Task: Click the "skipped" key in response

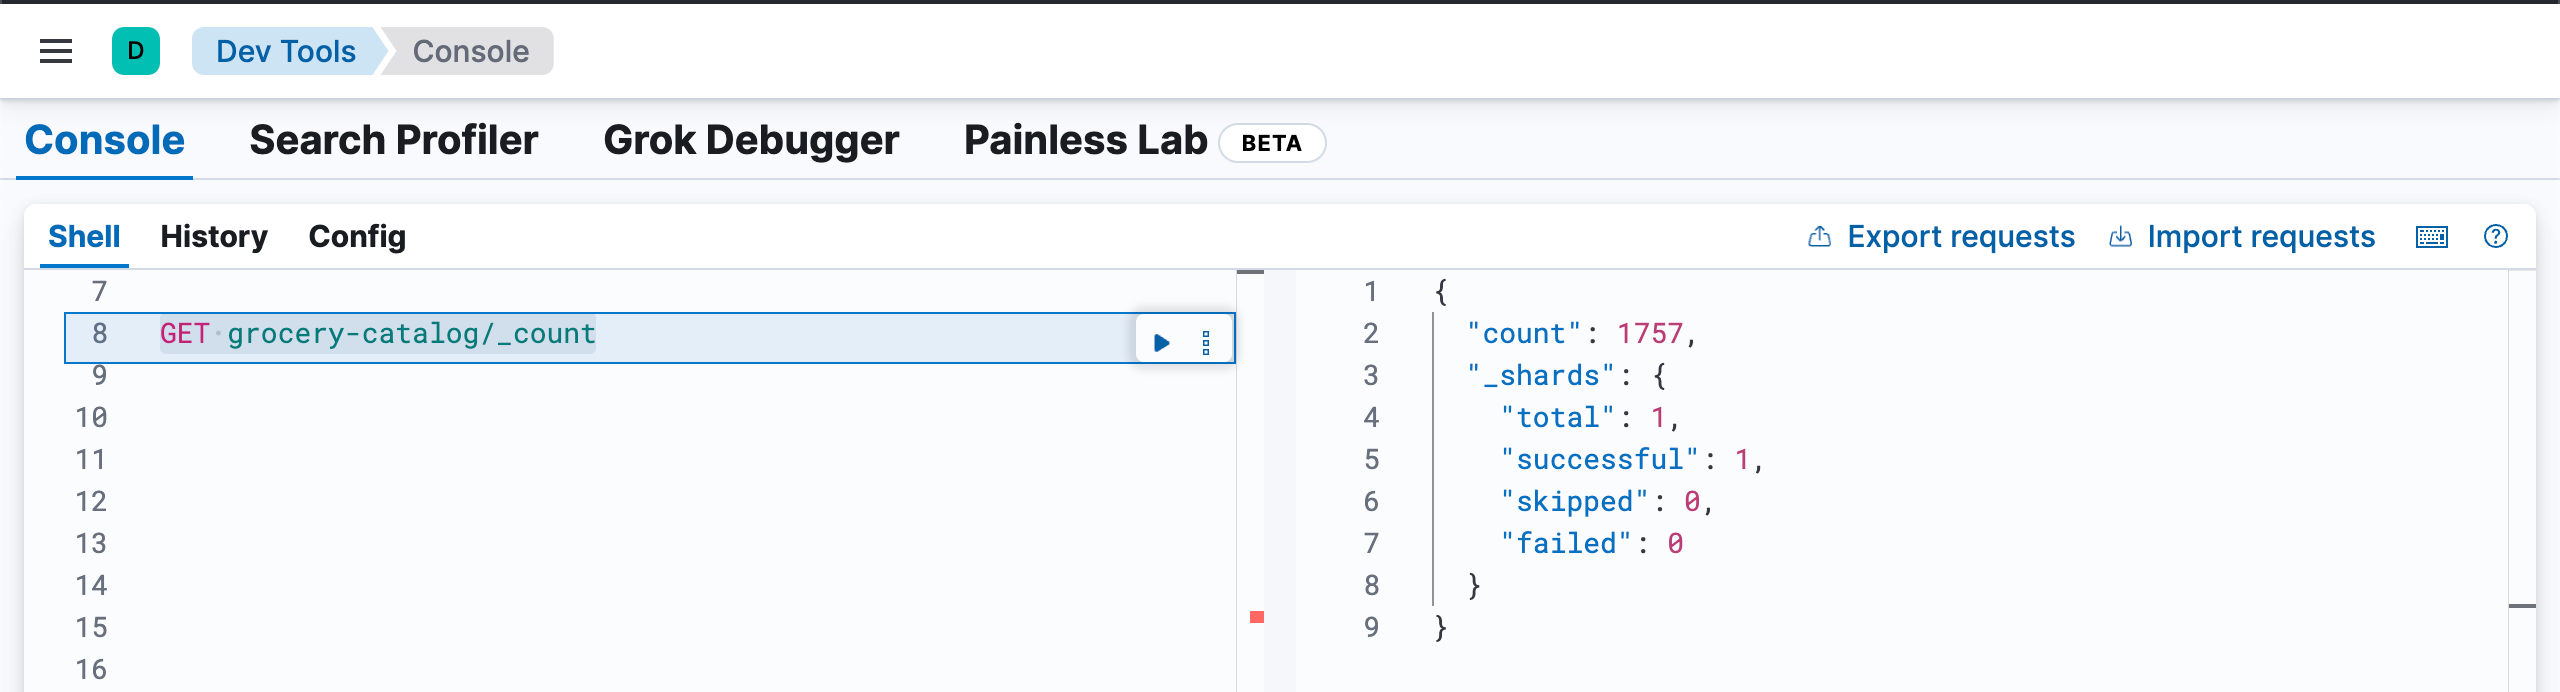Action: click(1575, 502)
